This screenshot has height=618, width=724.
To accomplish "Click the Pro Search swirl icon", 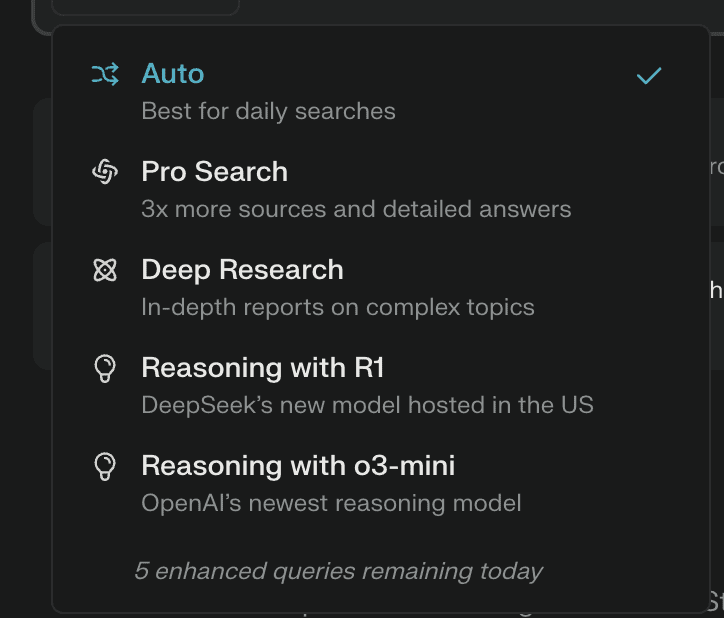I will [x=105, y=172].
